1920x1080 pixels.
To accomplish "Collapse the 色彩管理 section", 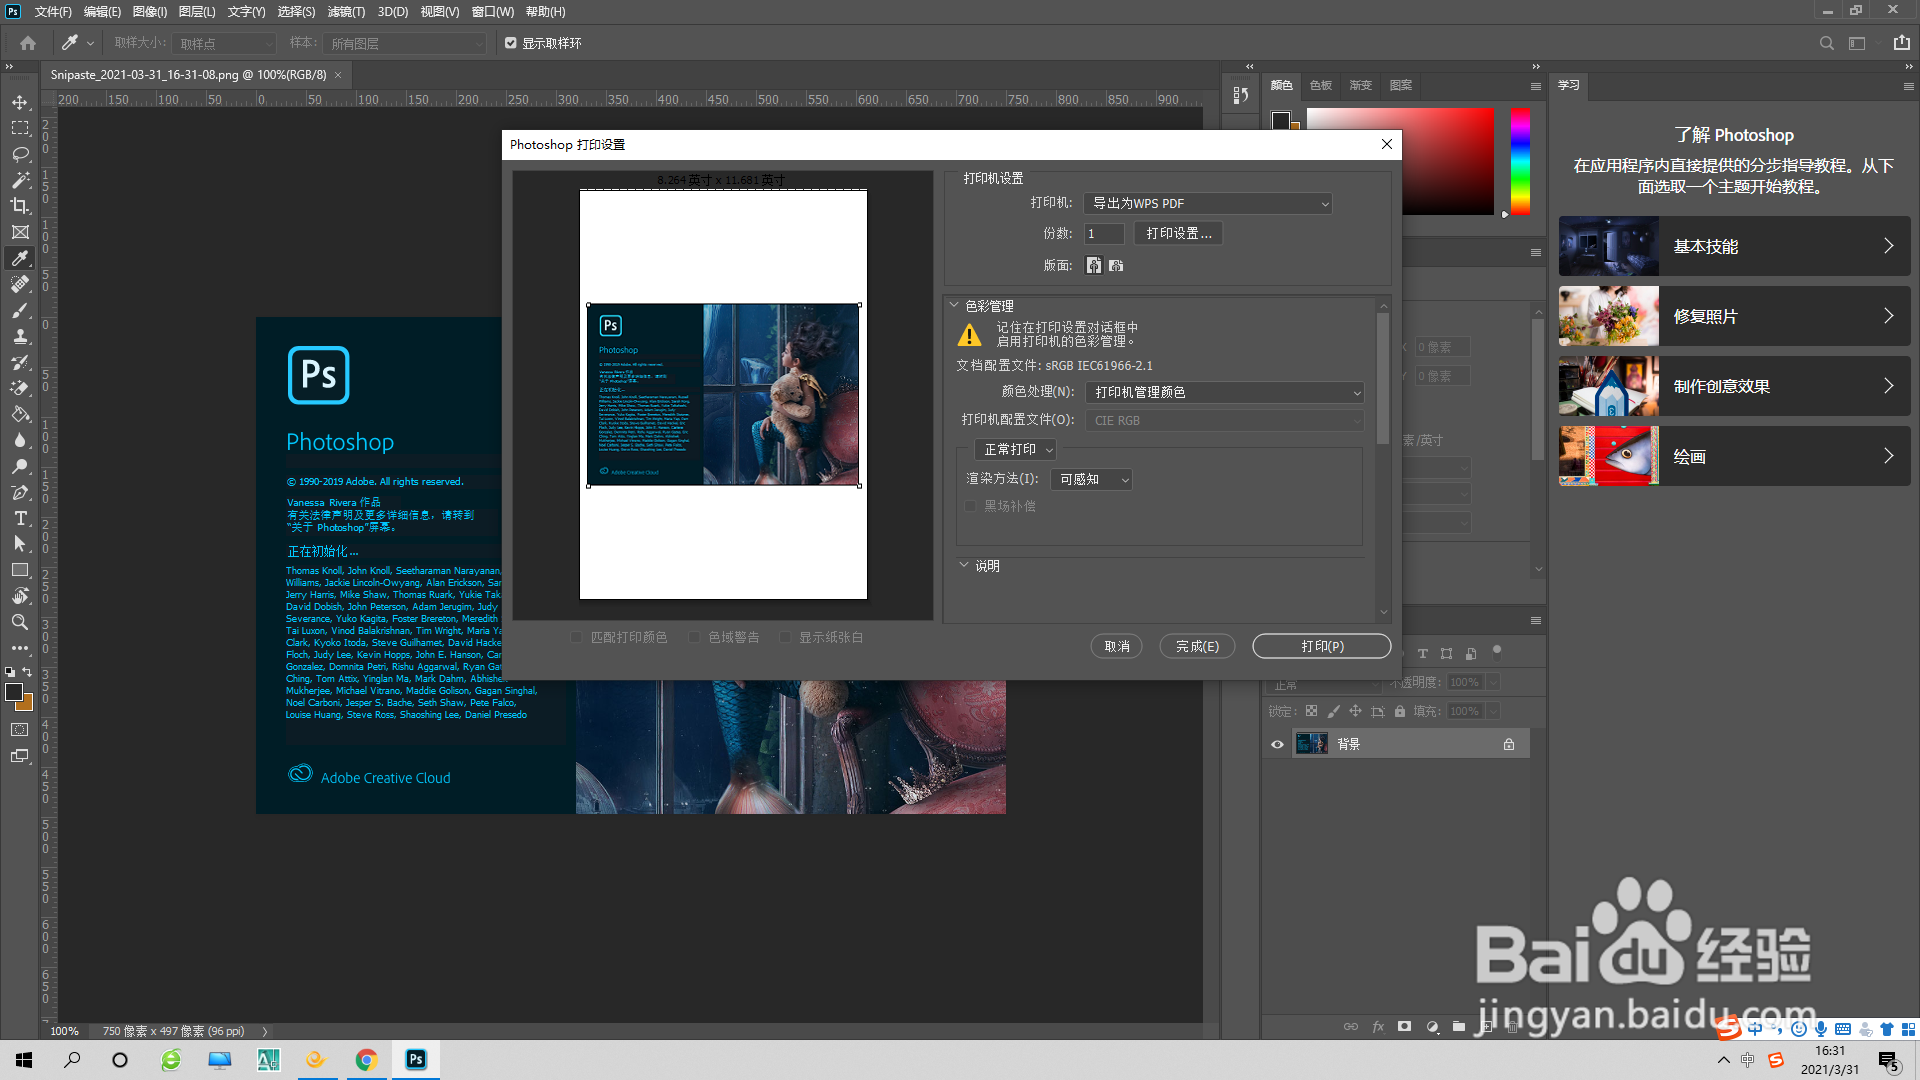I will coord(954,305).
